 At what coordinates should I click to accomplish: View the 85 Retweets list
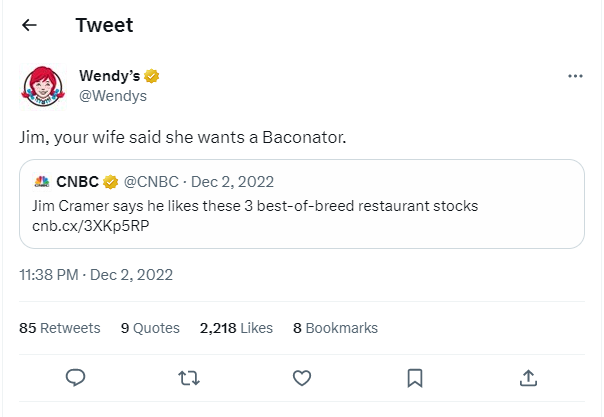pos(59,328)
